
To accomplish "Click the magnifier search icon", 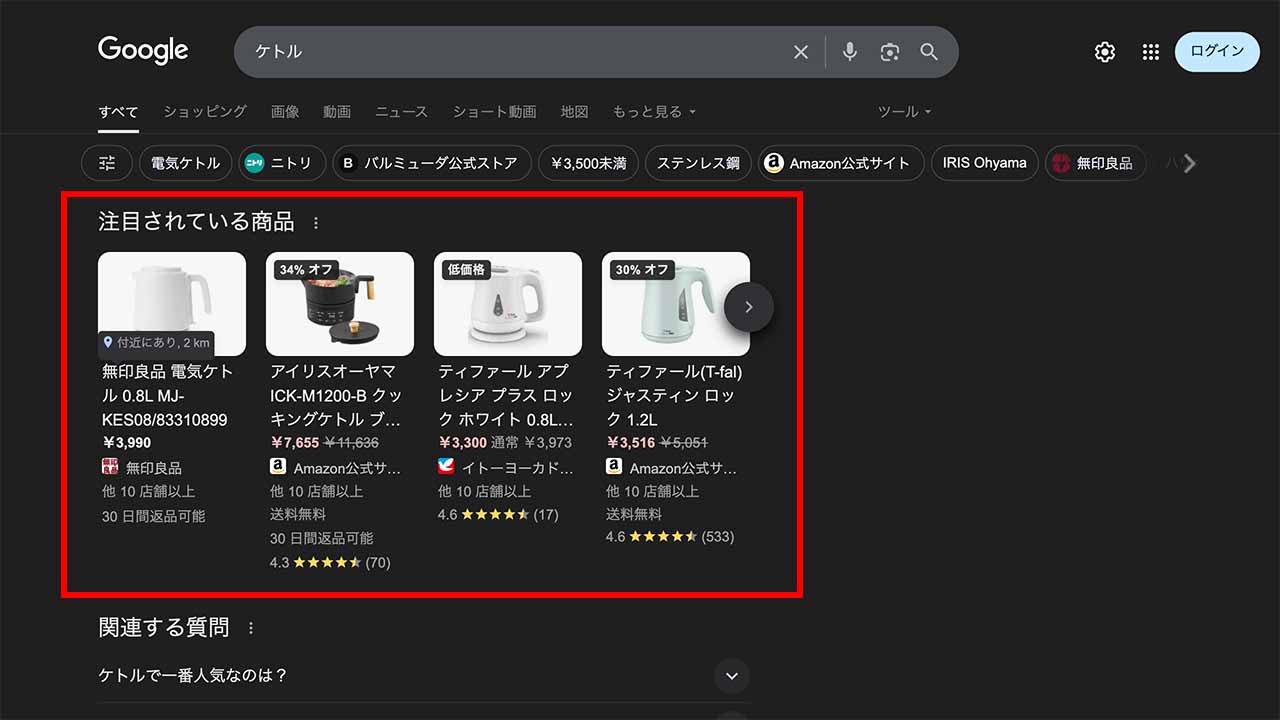I will click(x=929, y=52).
